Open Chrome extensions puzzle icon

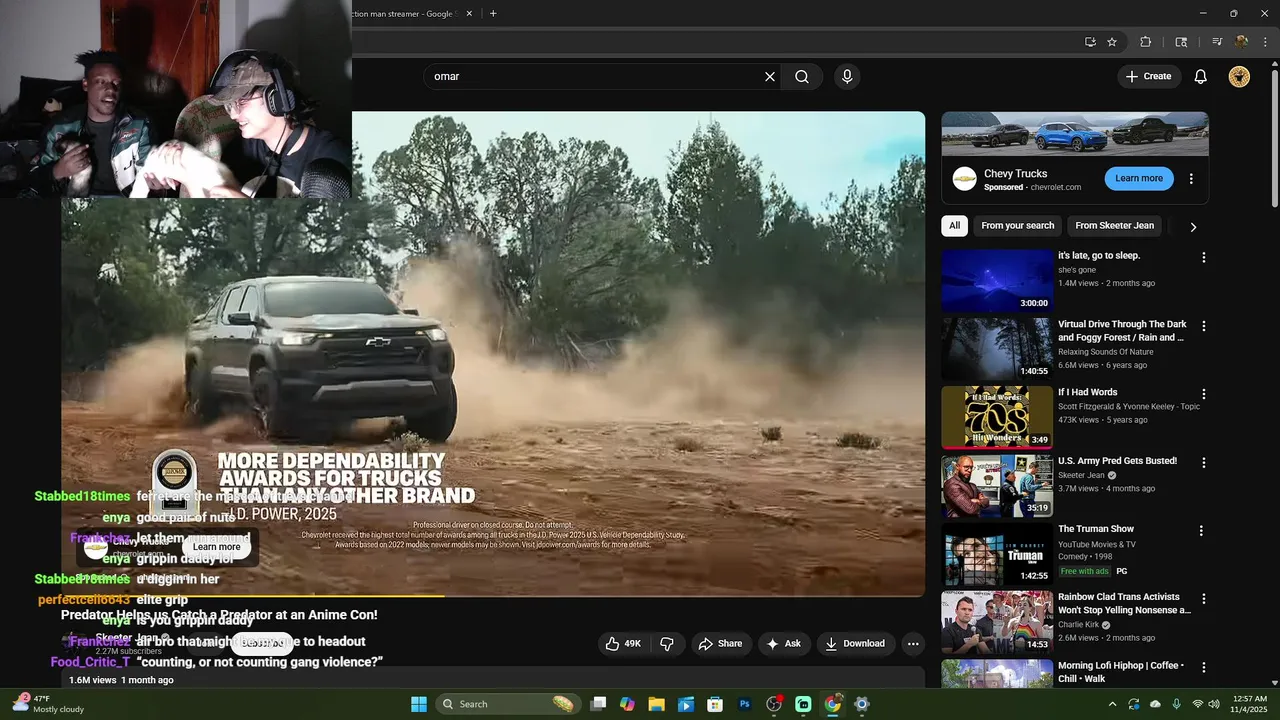1146,42
